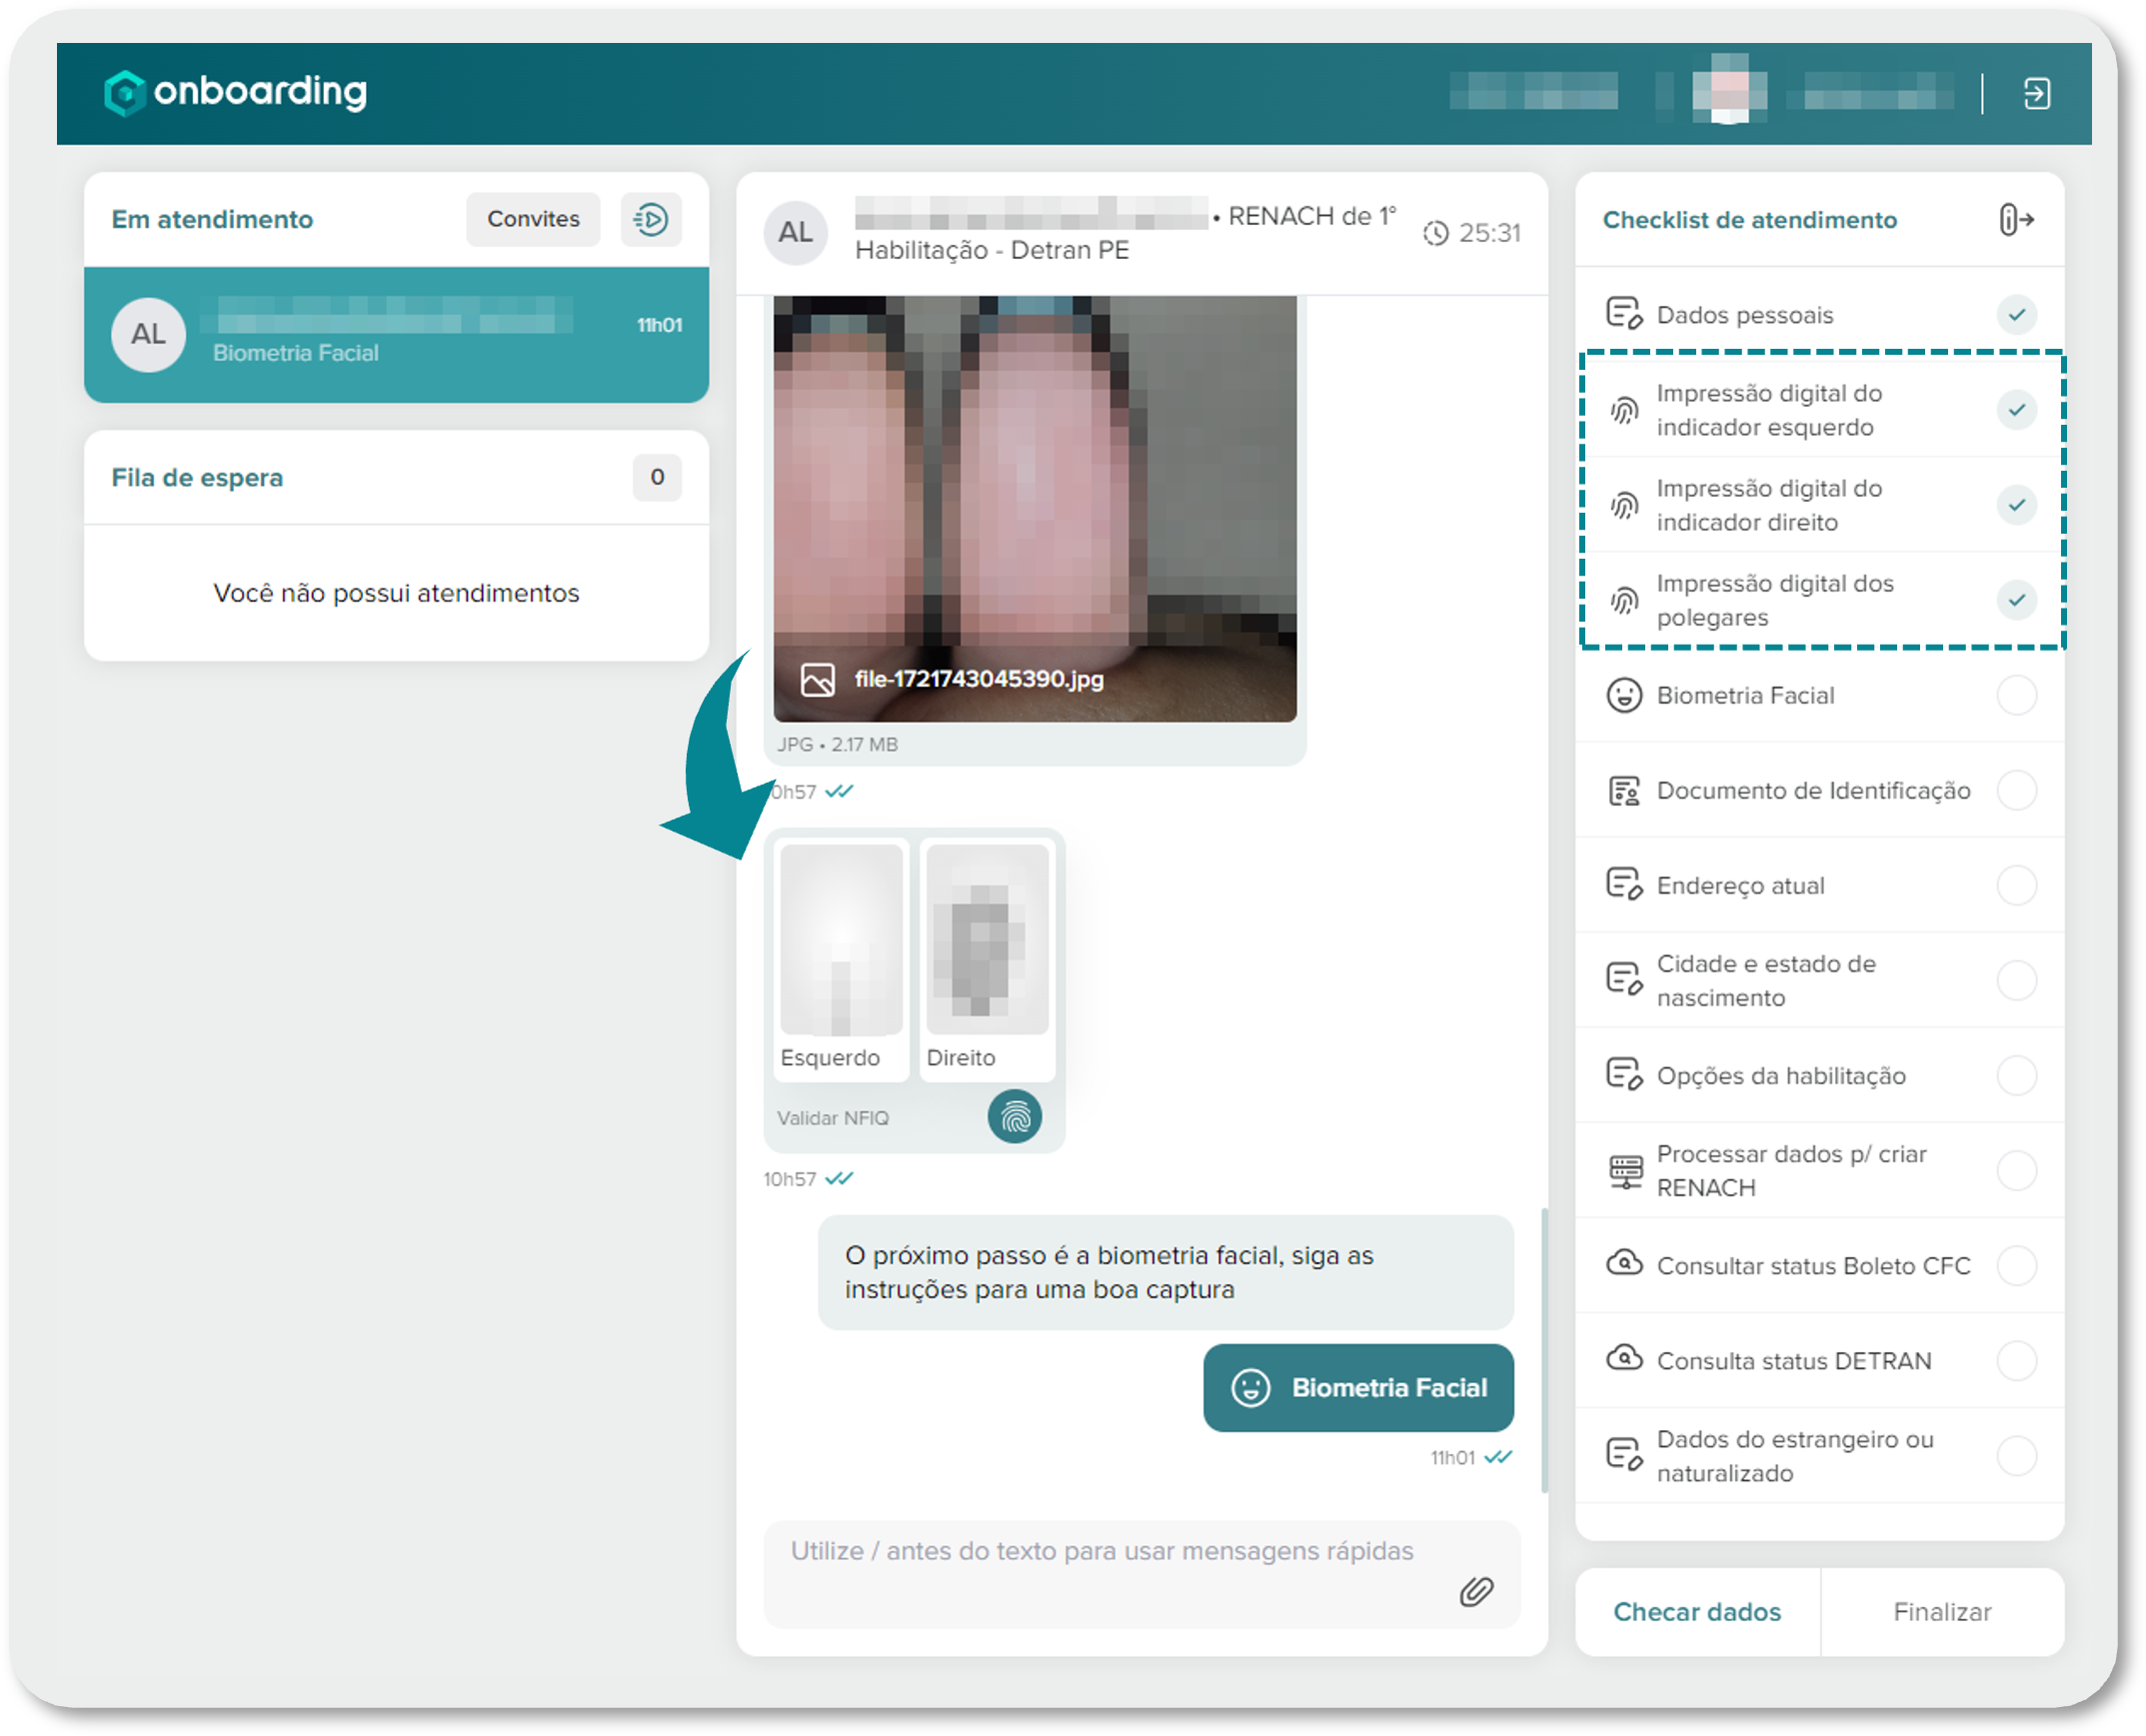Check the Biometria Facial checklist circle

[2016, 695]
